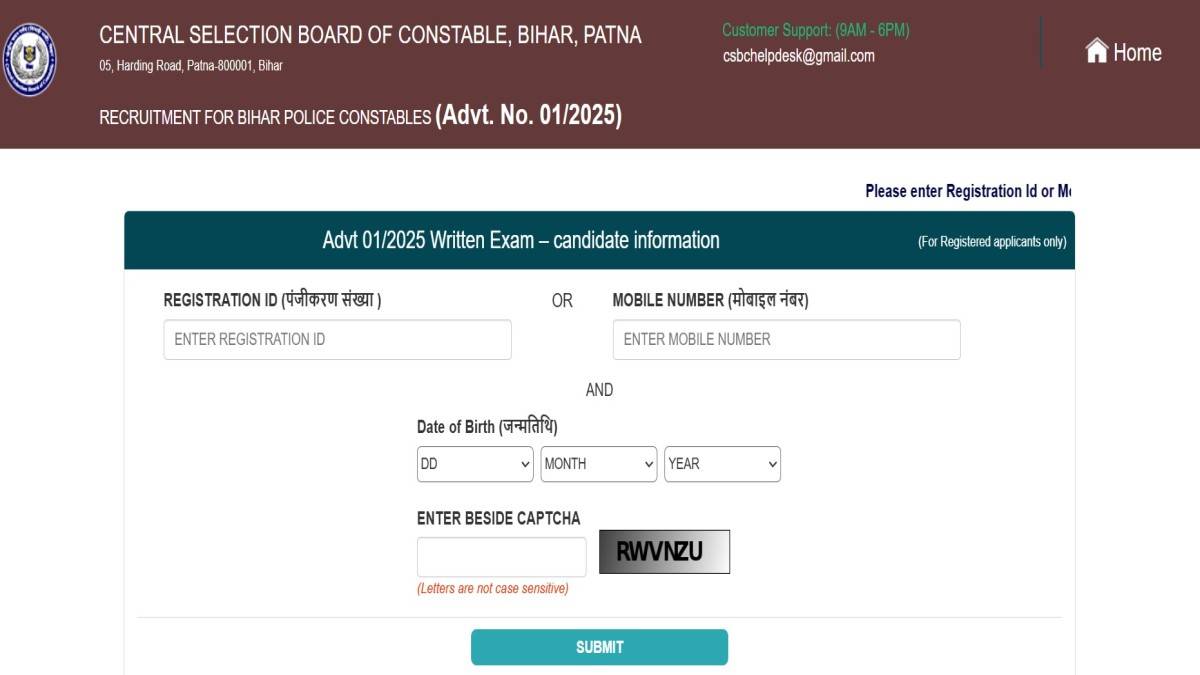The height and width of the screenshot is (675, 1200).
Task: Click the captcha text entry box
Action: click(501, 557)
